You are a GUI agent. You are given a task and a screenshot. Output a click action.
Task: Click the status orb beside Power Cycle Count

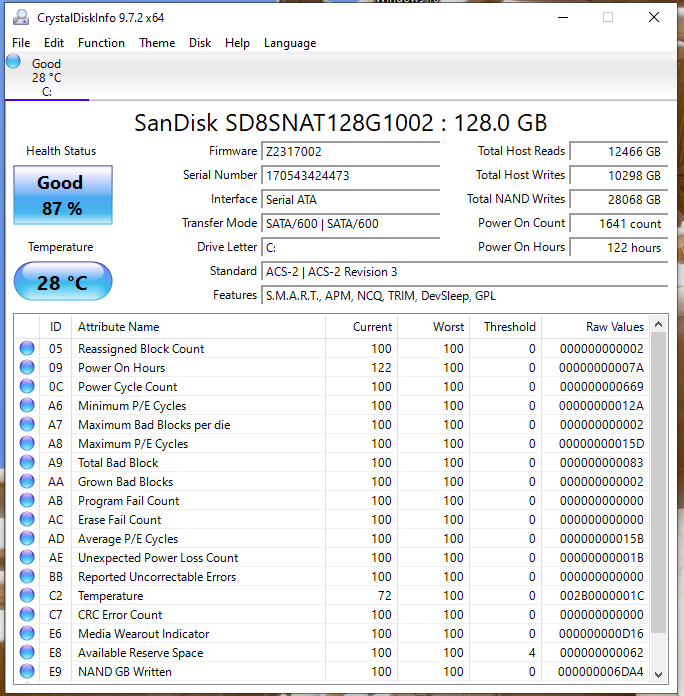coord(27,387)
